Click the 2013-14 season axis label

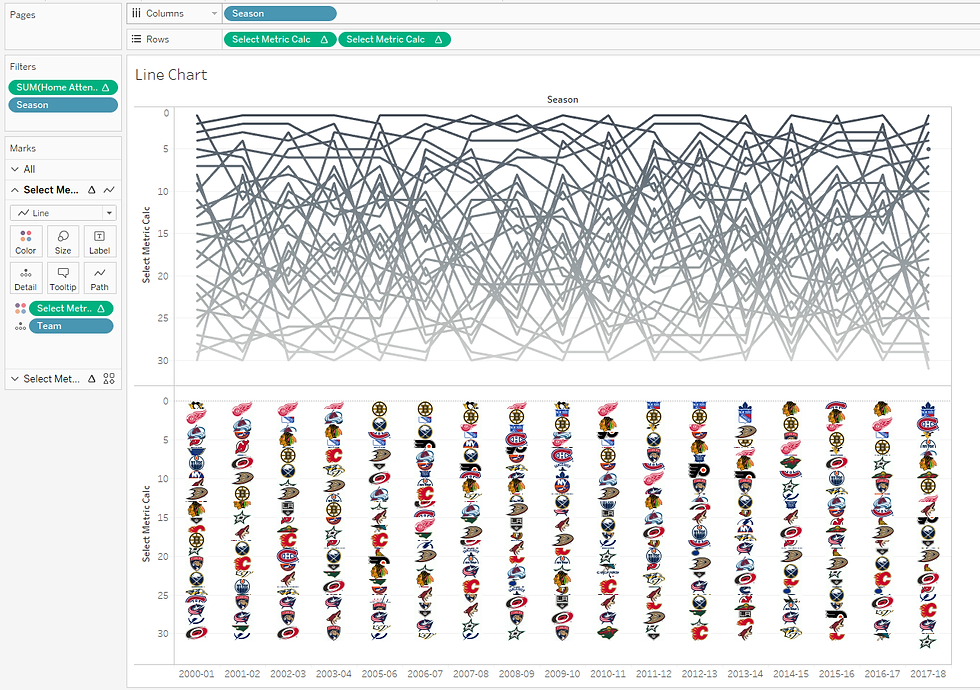pyautogui.click(x=745, y=674)
